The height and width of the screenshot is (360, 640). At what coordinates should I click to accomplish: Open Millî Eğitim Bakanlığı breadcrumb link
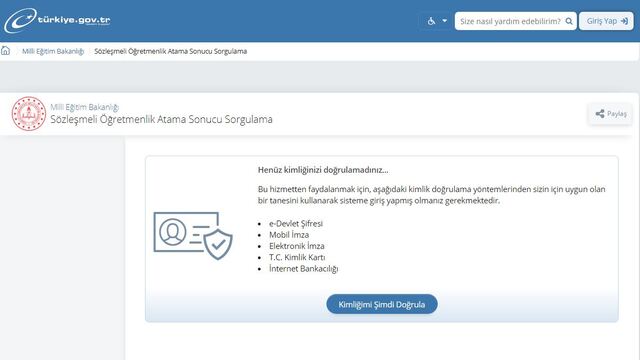pos(53,51)
